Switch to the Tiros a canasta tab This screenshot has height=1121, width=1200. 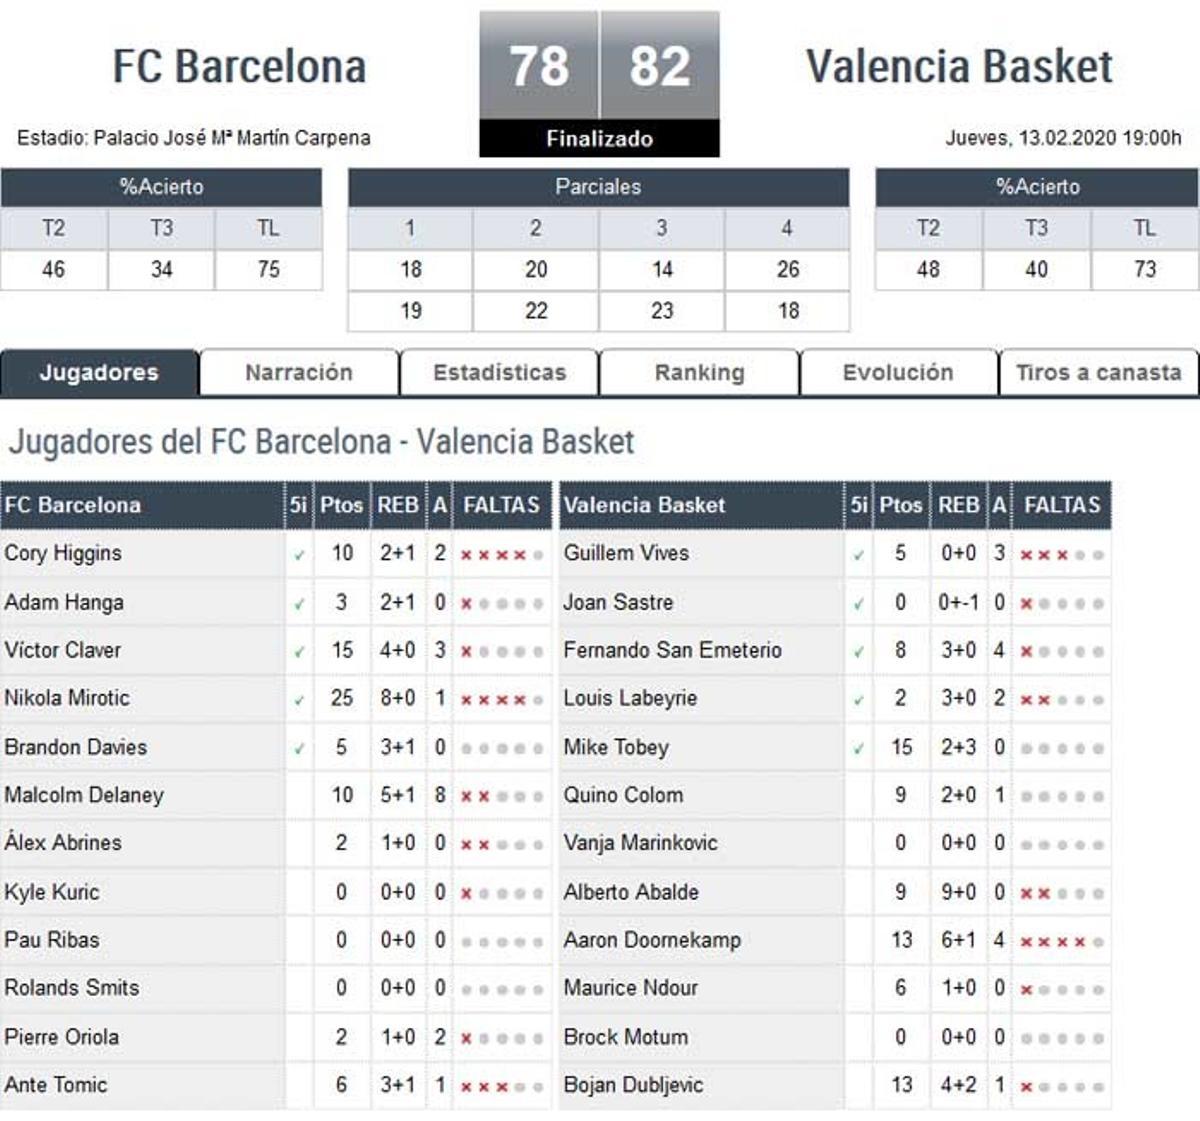coord(1097,372)
